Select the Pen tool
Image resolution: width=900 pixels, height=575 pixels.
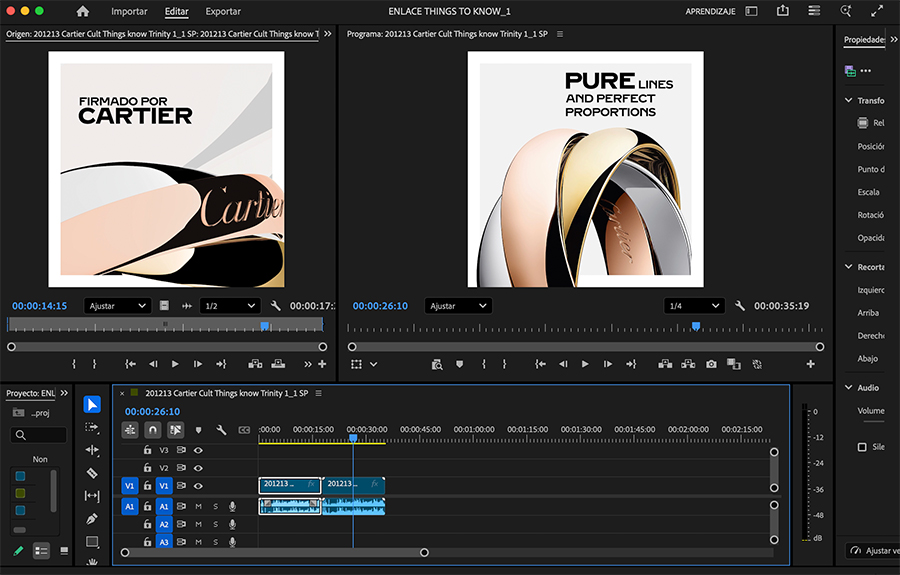[92, 519]
